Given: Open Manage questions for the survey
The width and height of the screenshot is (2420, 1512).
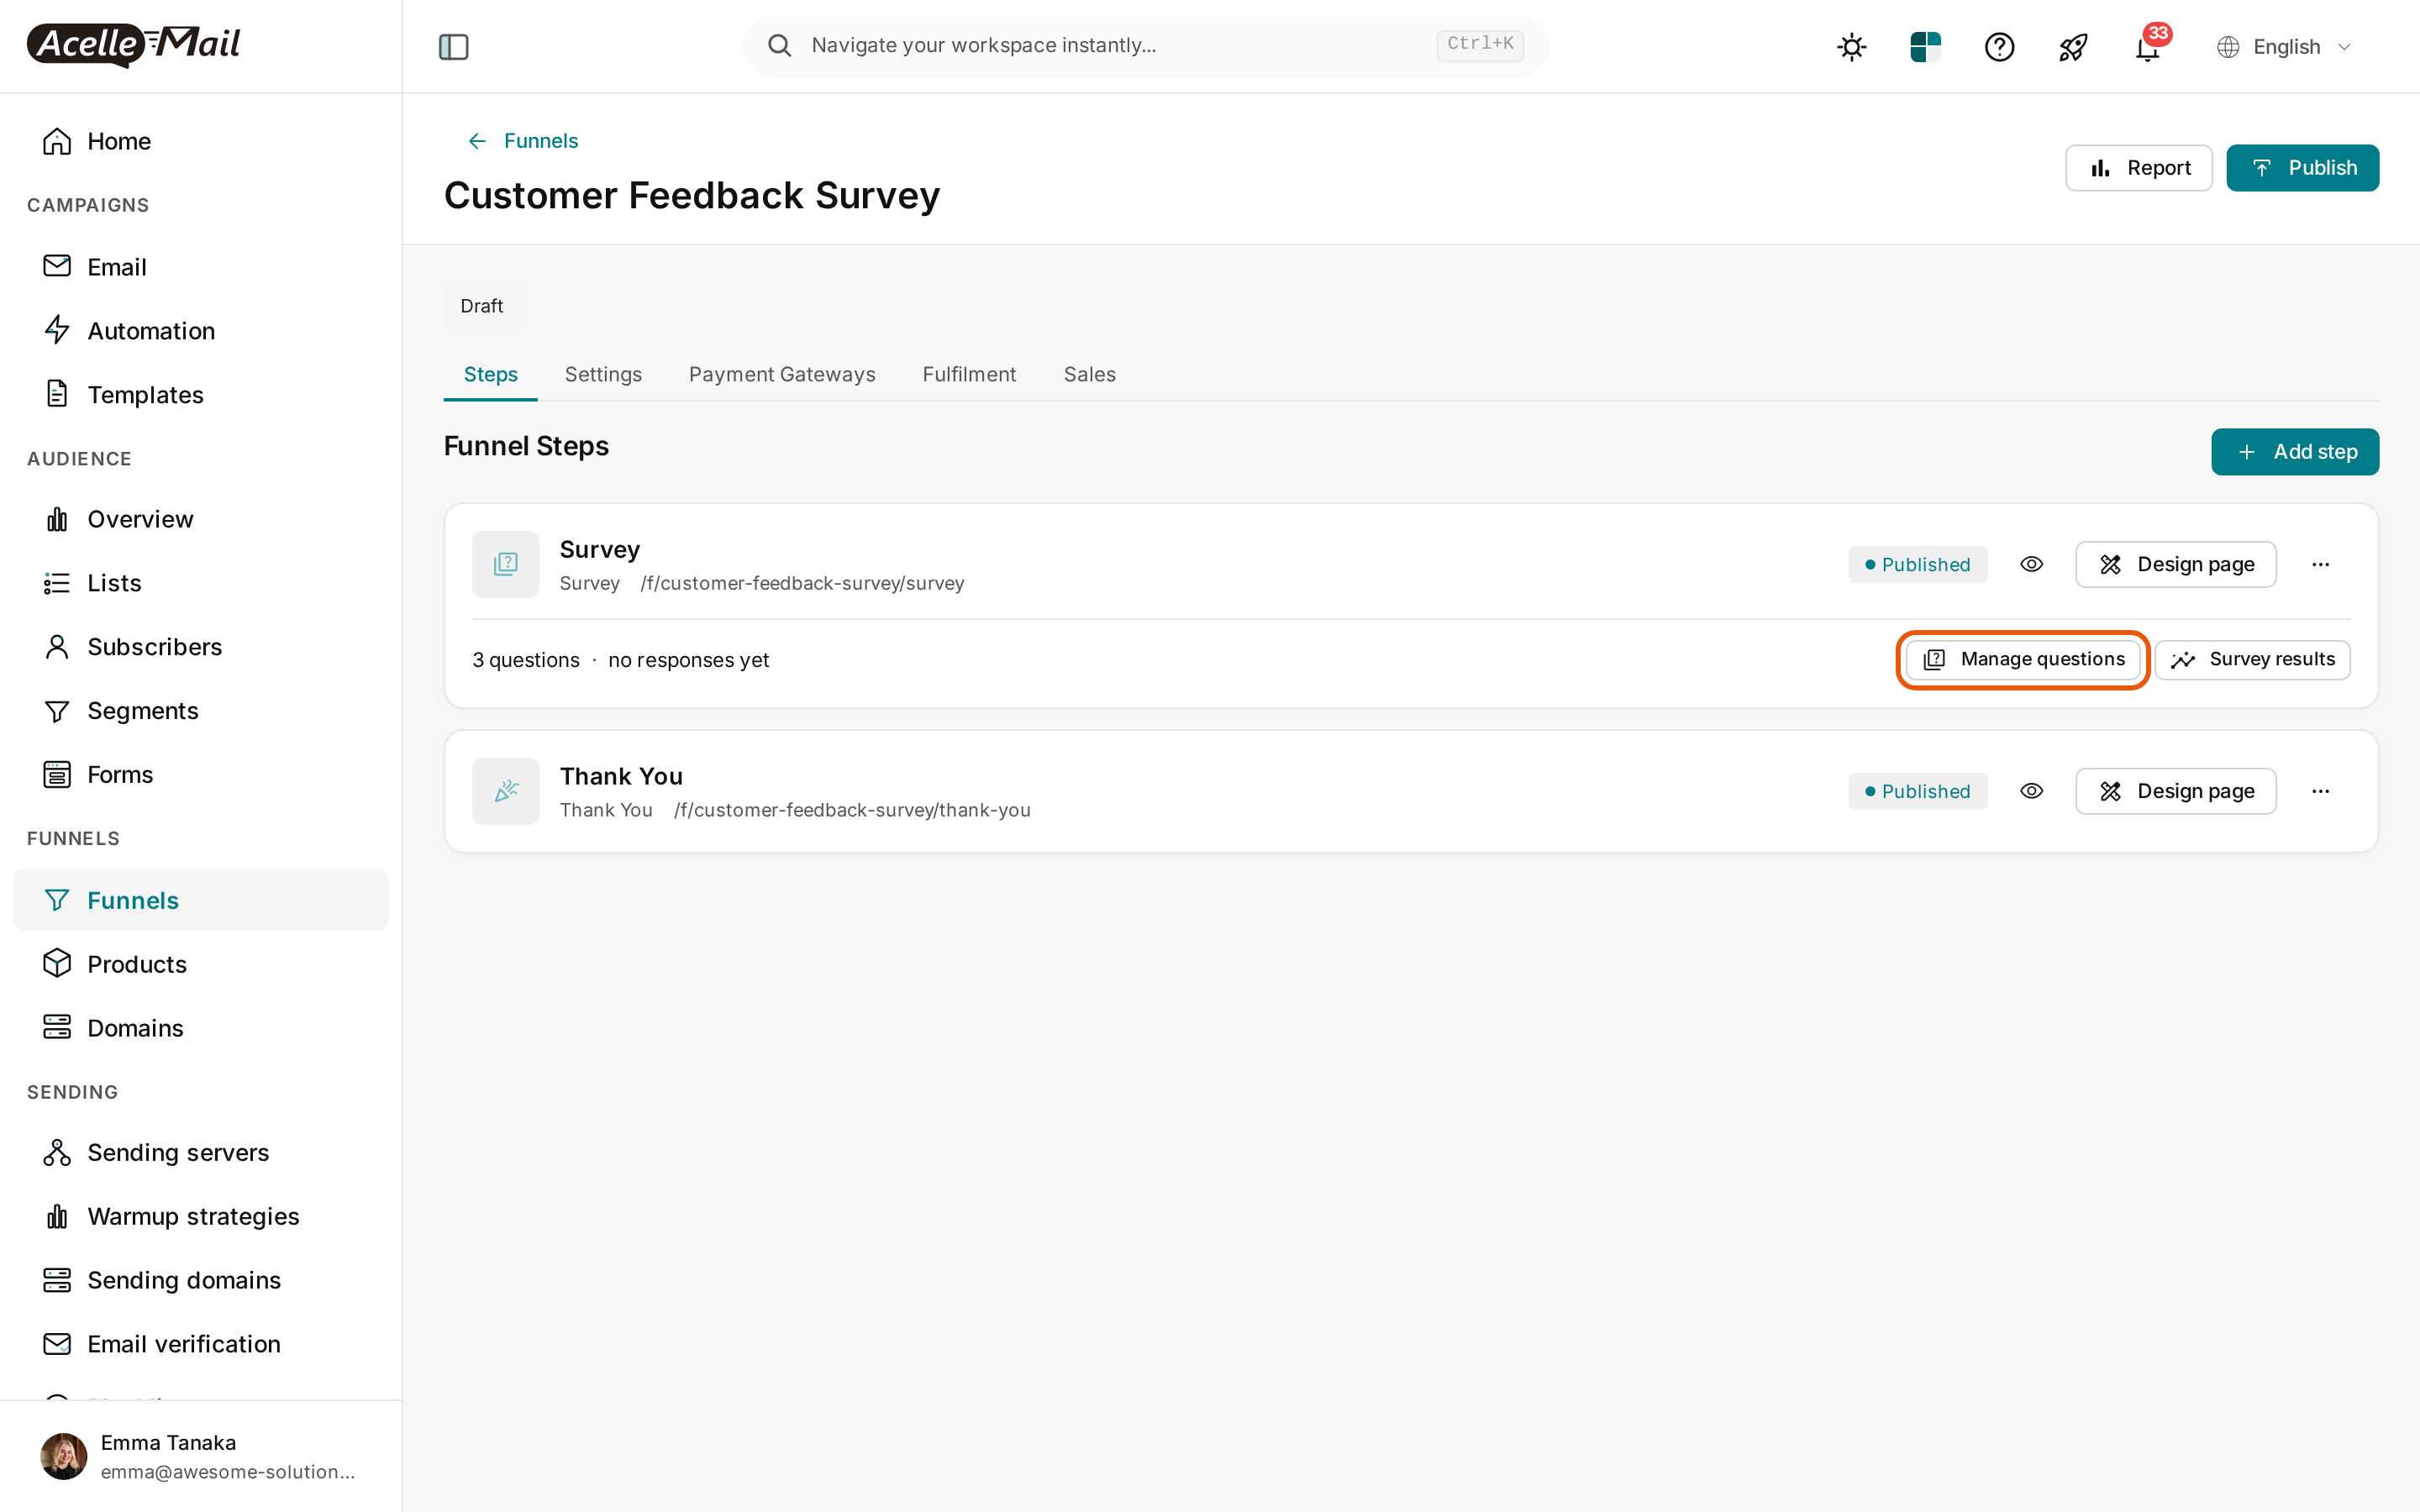Looking at the screenshot, I should (x=2023, y=660).
